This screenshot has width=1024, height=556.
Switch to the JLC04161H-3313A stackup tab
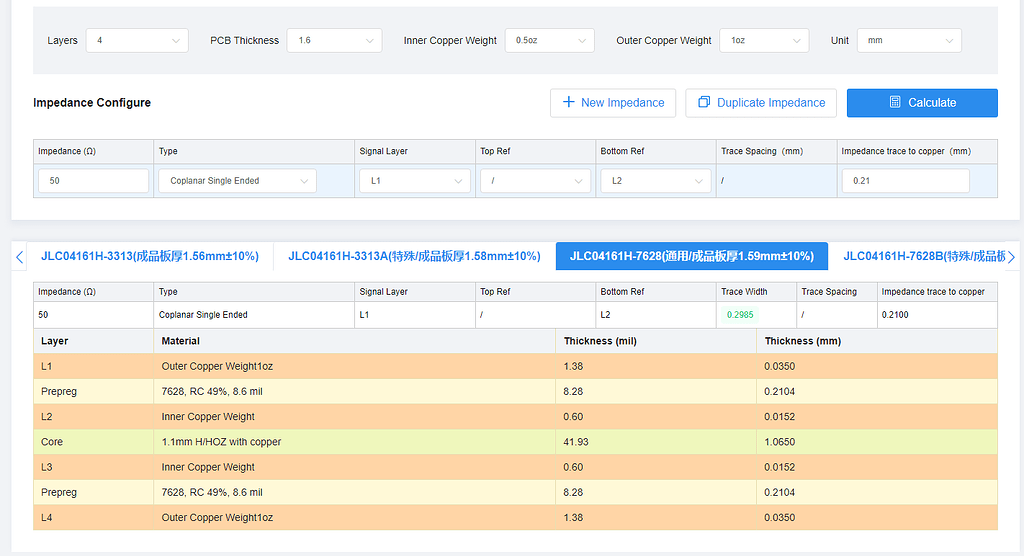click(414, 256)
